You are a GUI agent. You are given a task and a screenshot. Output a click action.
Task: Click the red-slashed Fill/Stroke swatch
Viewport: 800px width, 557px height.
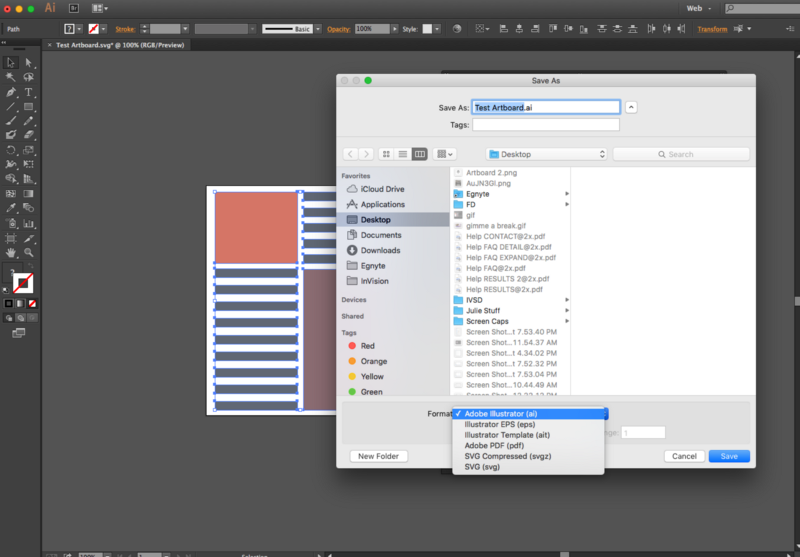coord(23,283)
